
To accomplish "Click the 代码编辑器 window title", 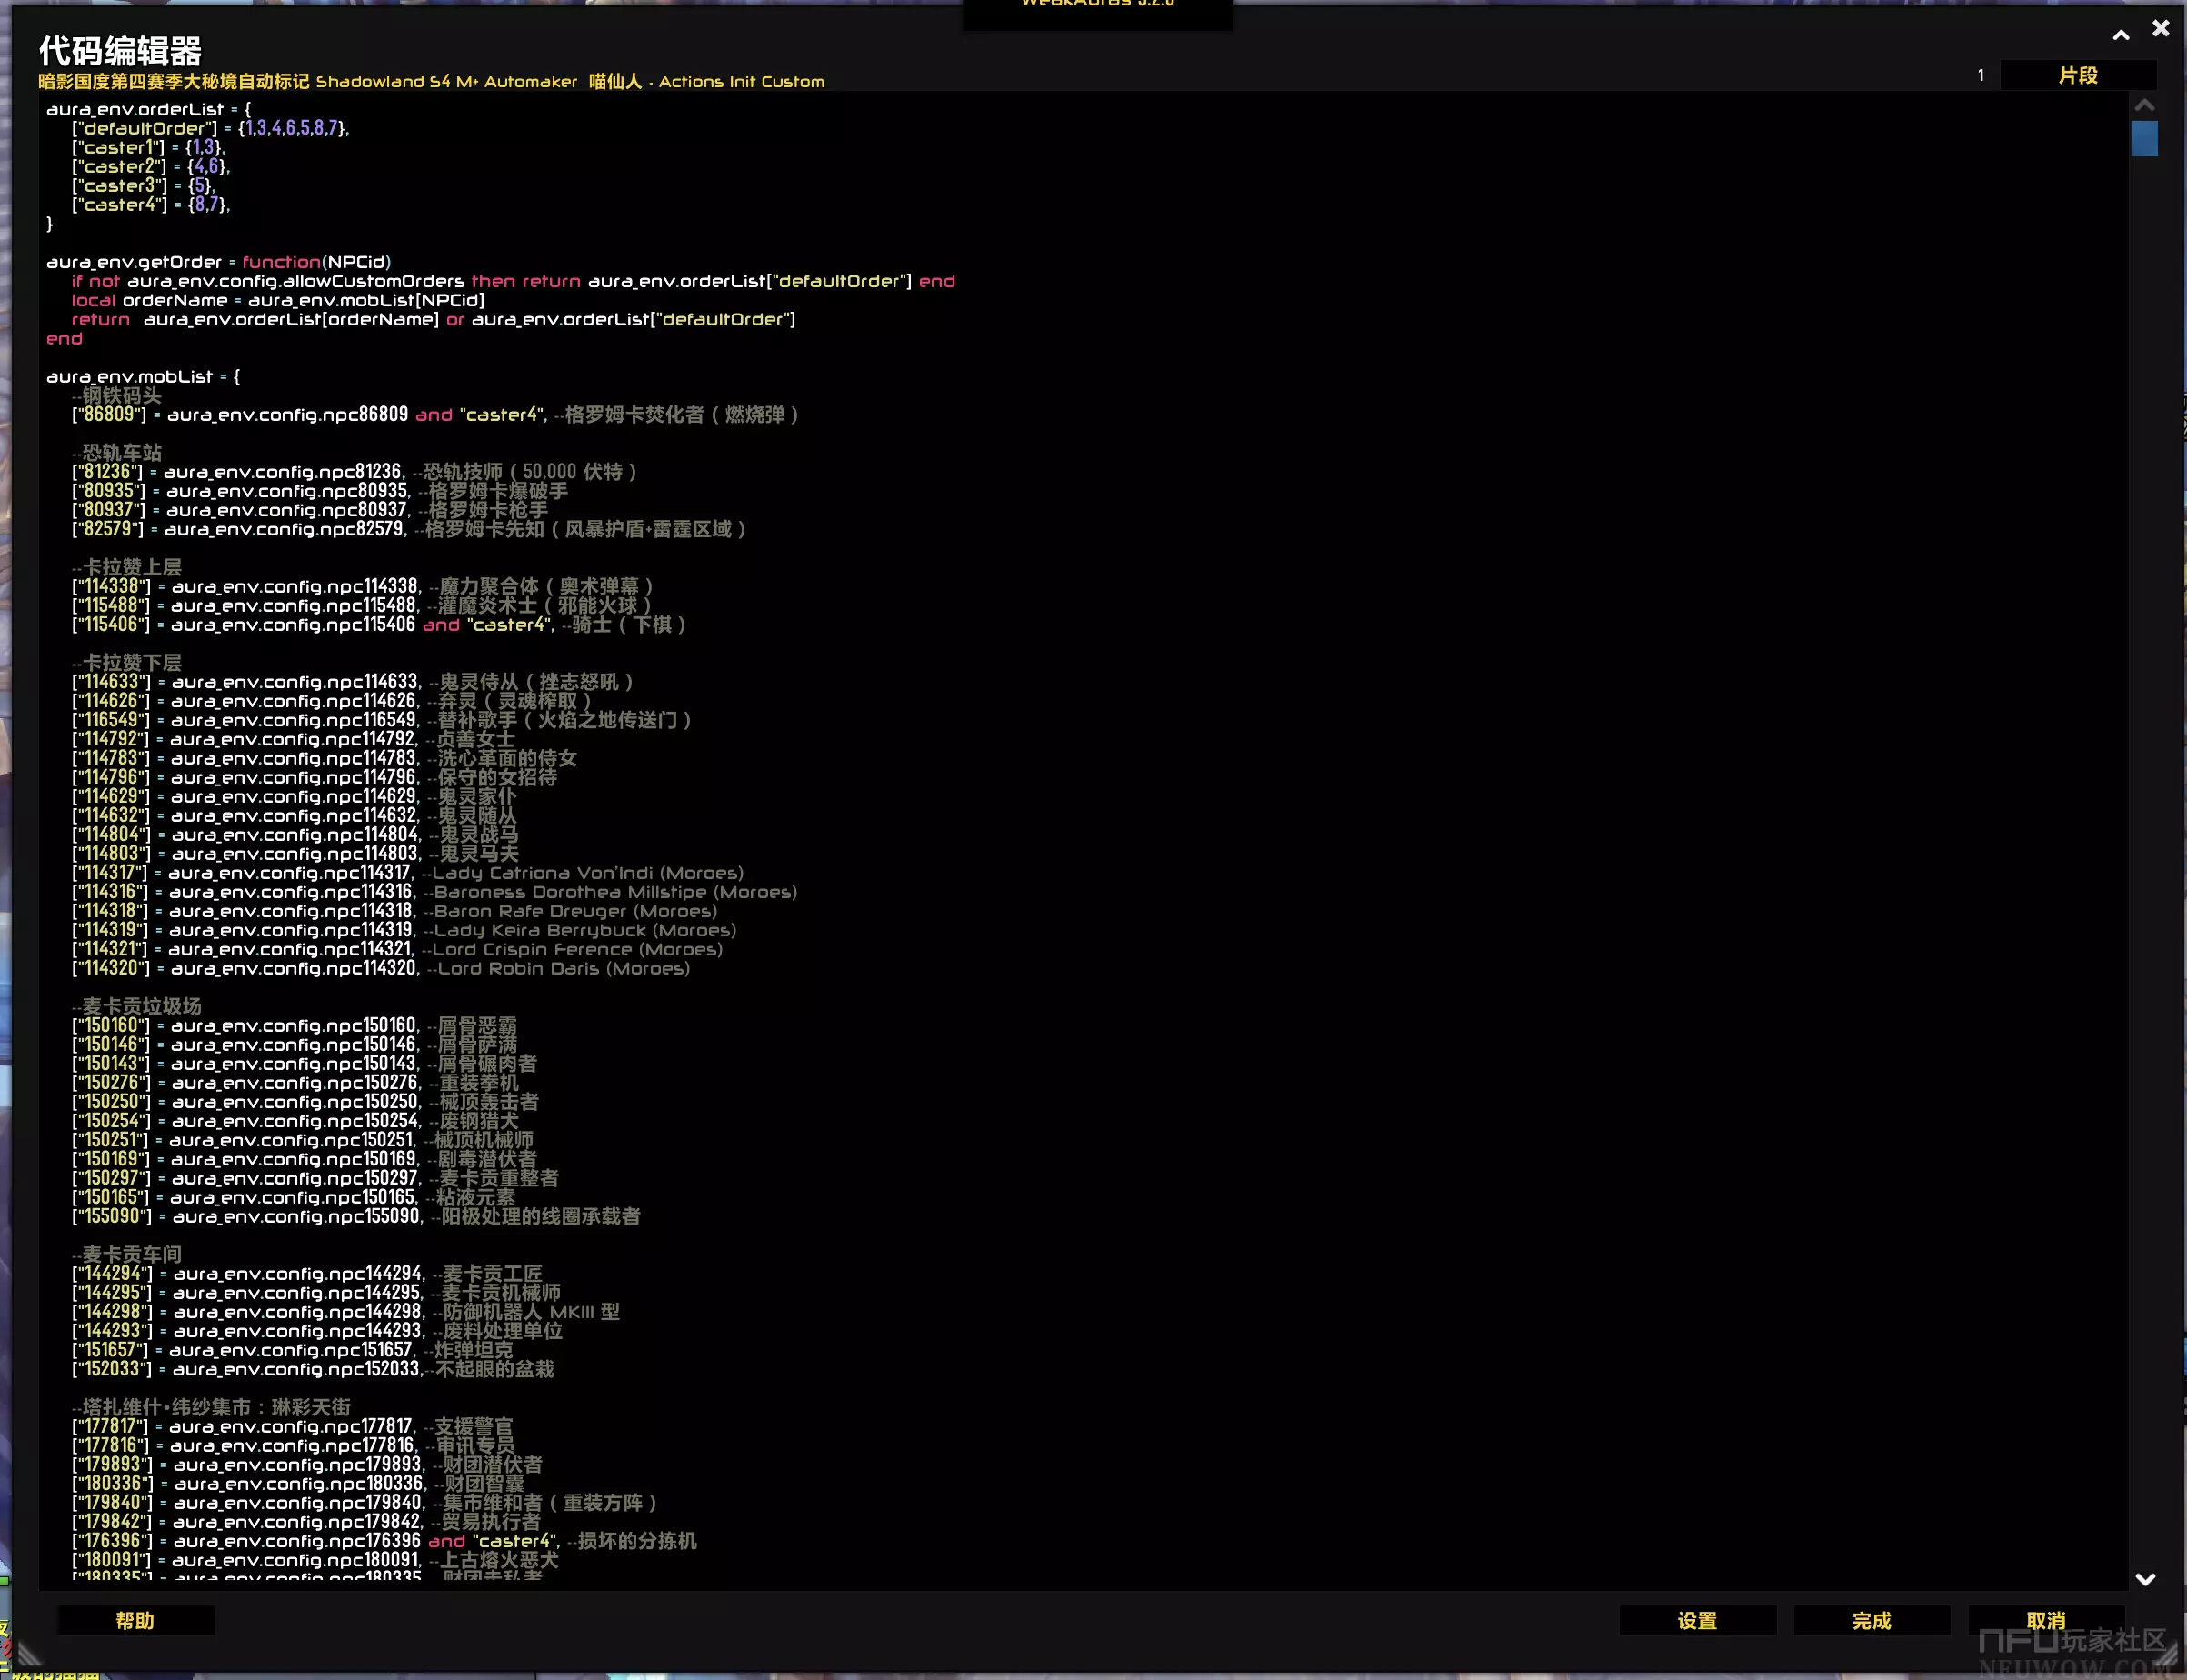I will (x=120, y=50).
